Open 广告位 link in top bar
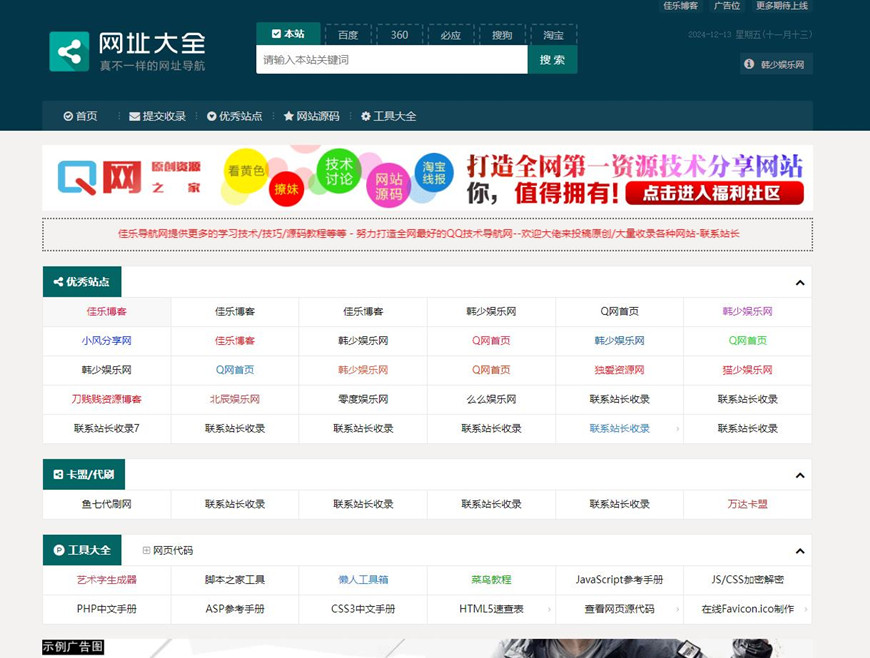Viewport: 870px width, 658px height. [x=727, y=6]
